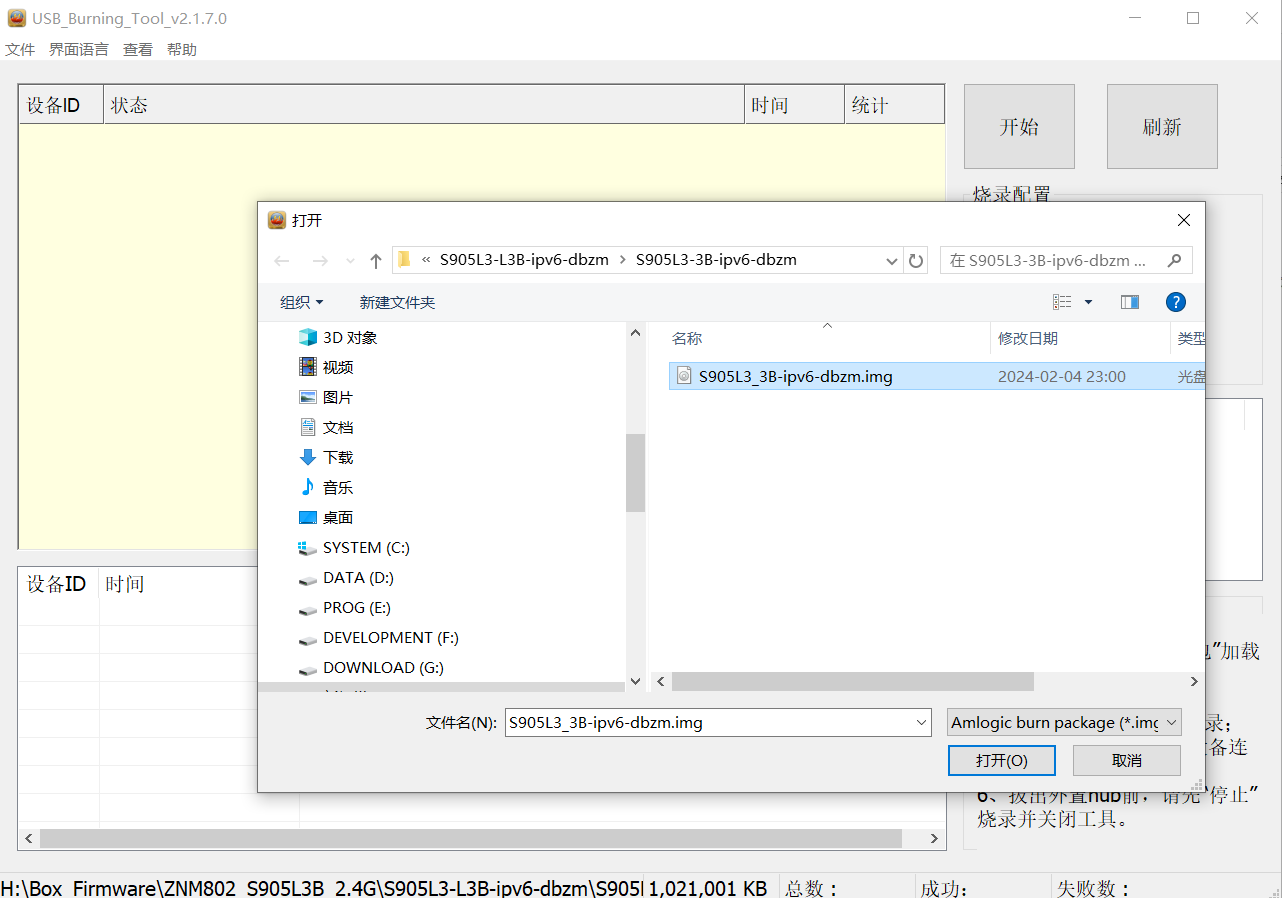This screenshot has width=1282, height=898.
Task: Open the 界面语言 menu
Action: click(79, 49)
